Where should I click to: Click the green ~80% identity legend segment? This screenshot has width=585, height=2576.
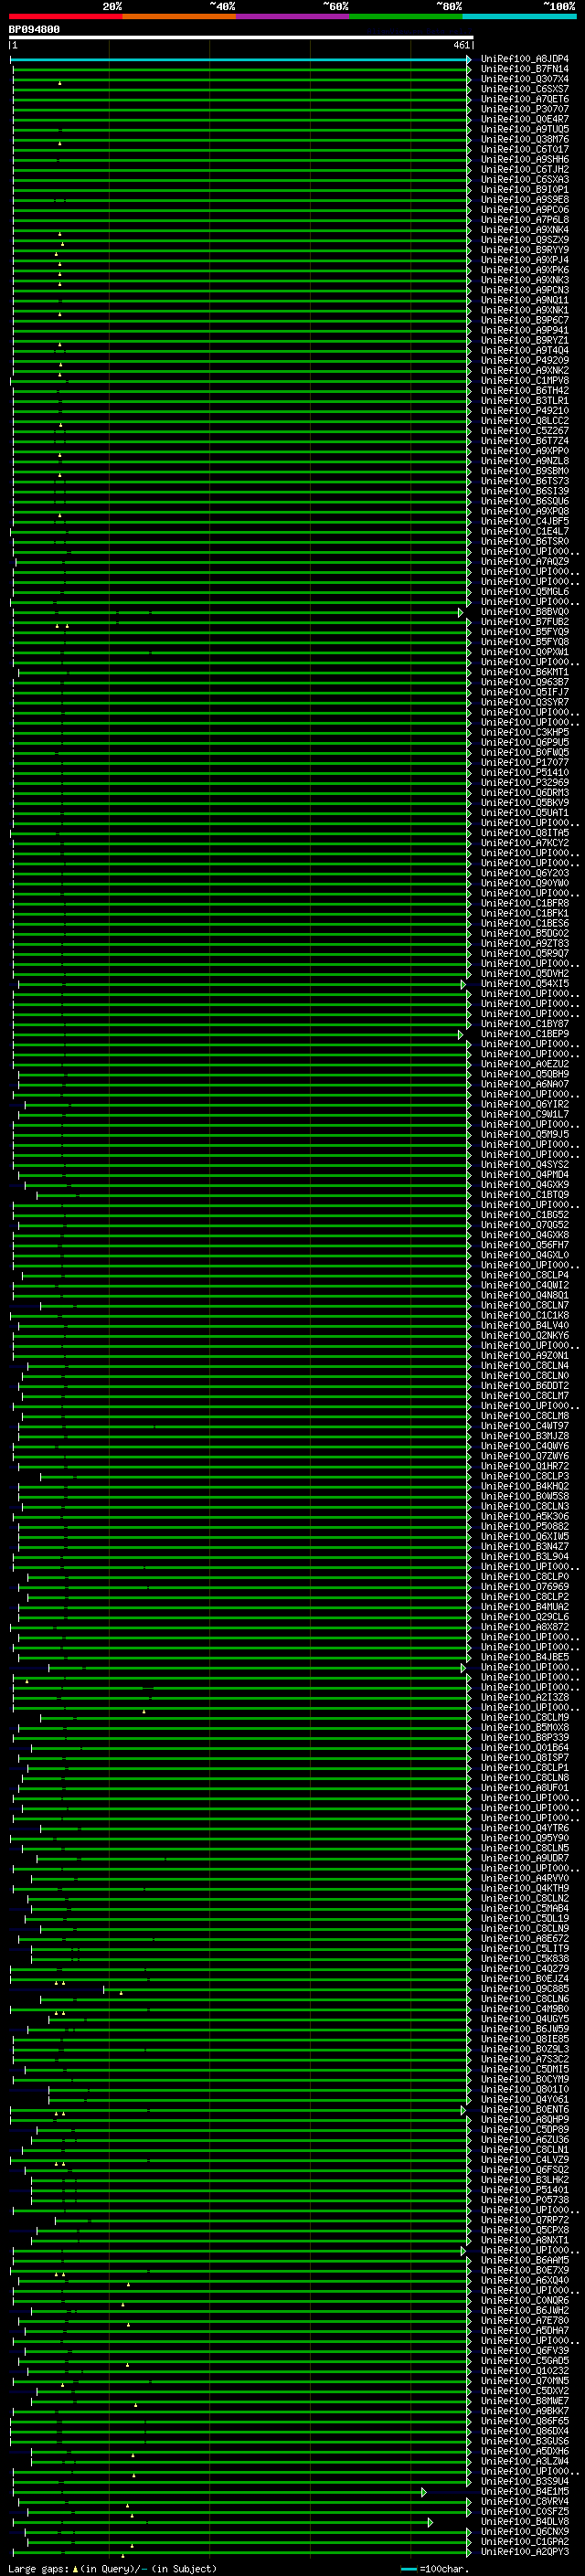(406, 16)
